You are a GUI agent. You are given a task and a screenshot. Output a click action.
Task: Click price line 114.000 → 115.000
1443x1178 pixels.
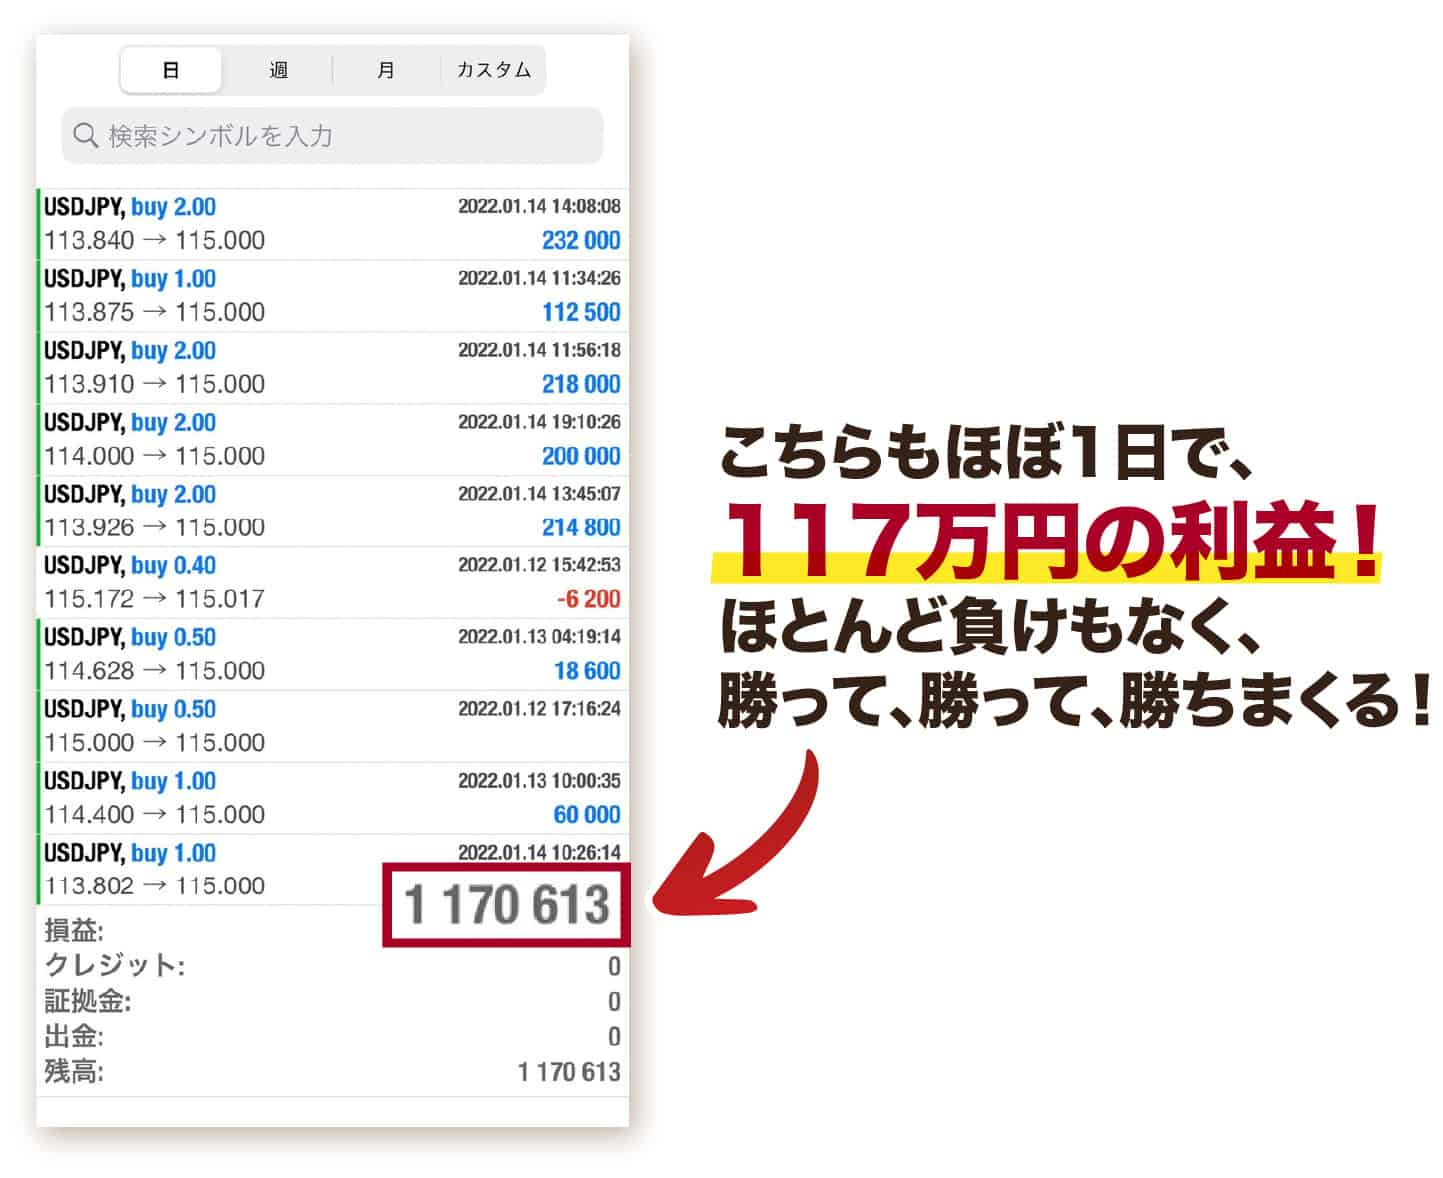[155, 456]
